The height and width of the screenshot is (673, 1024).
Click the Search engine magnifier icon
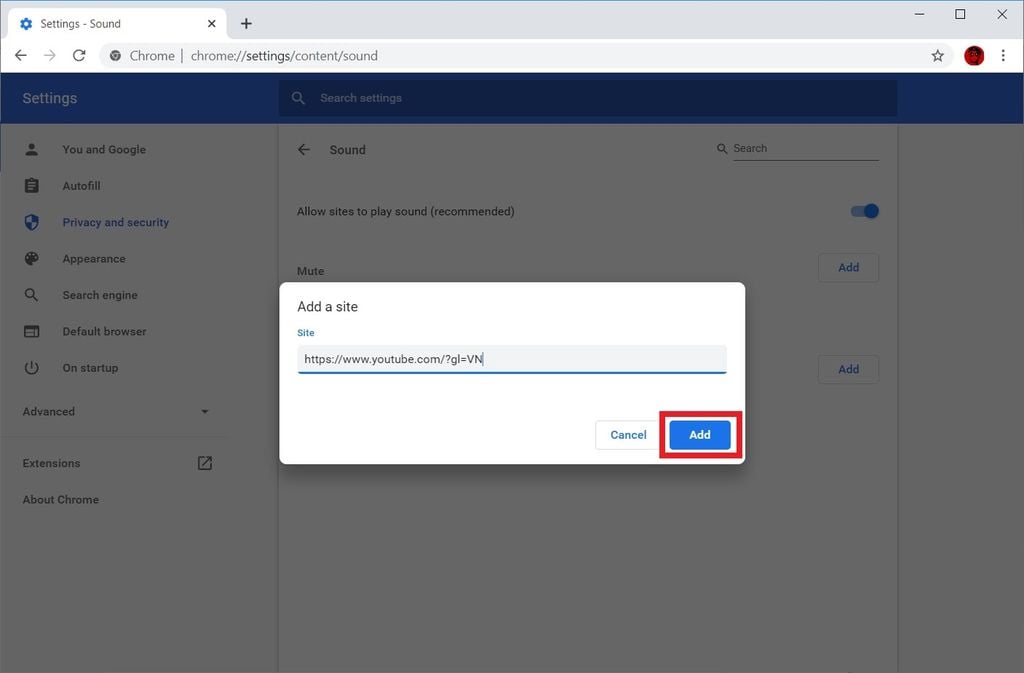[x=31, y=295]
